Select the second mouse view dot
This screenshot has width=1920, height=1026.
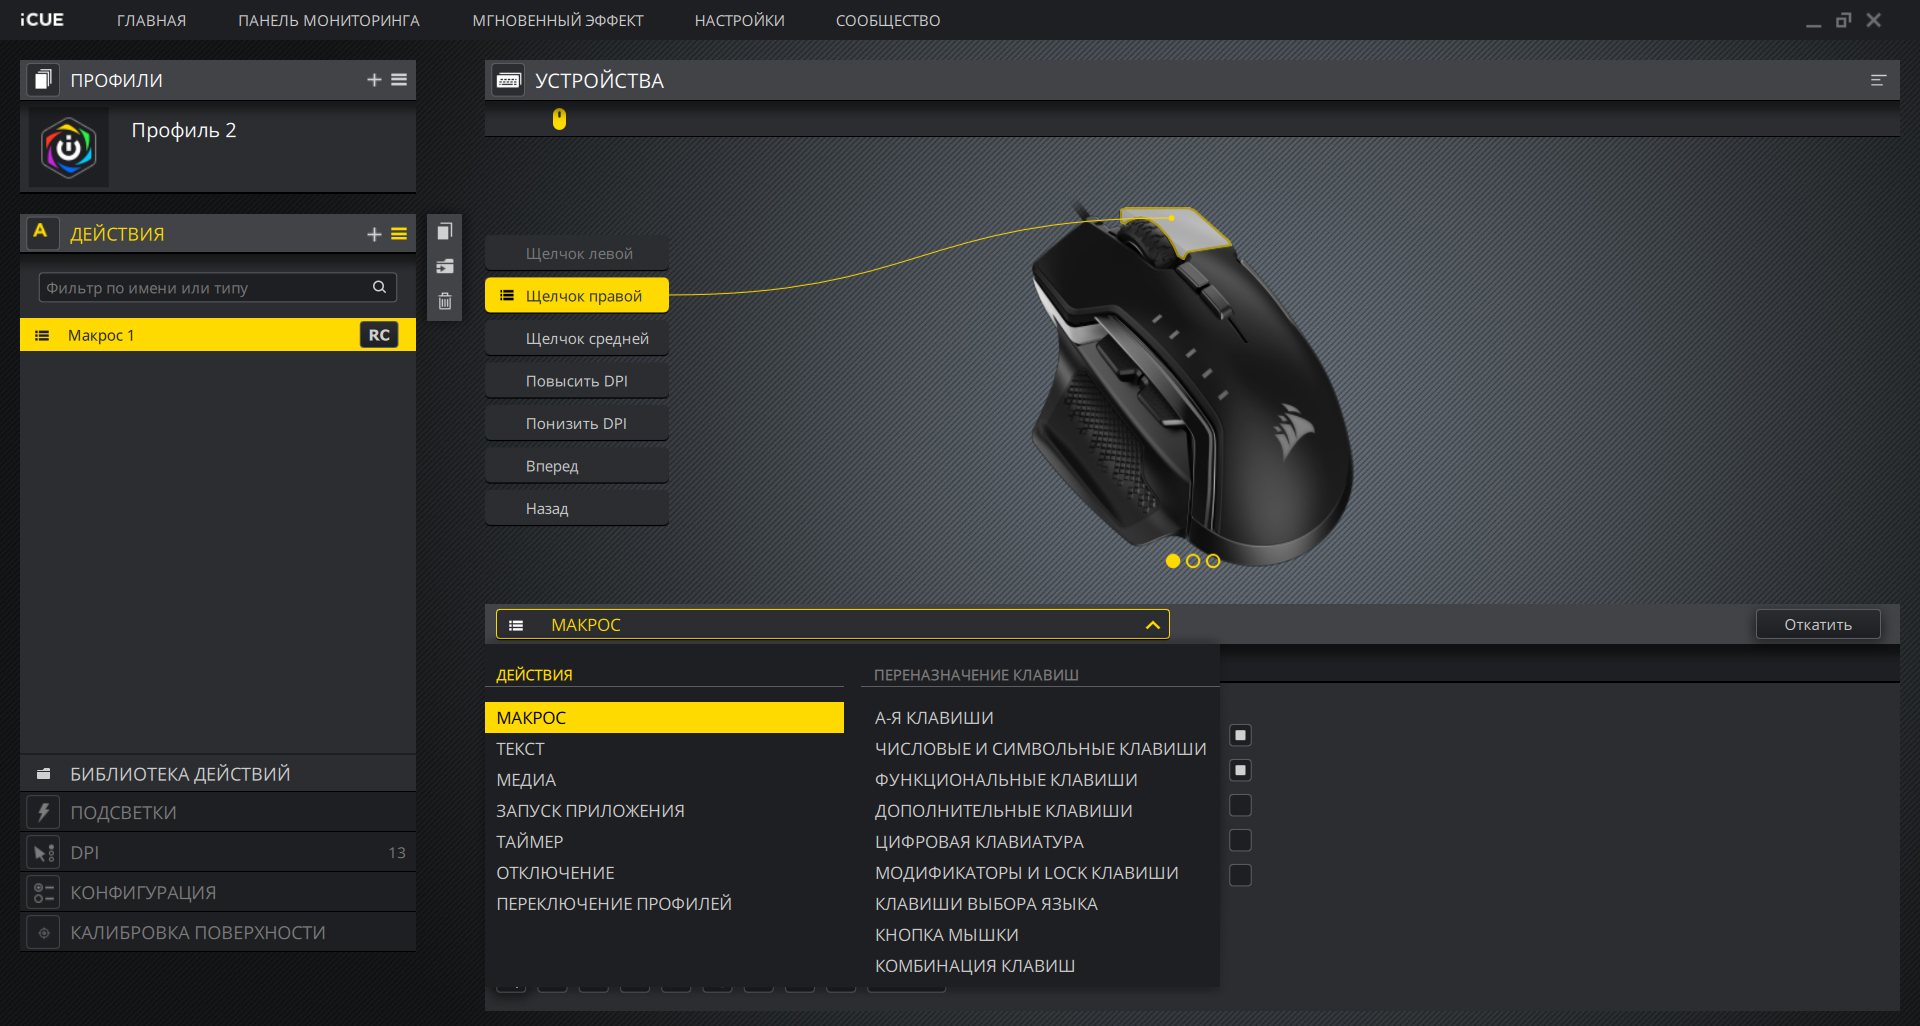tap(1193, 561)
